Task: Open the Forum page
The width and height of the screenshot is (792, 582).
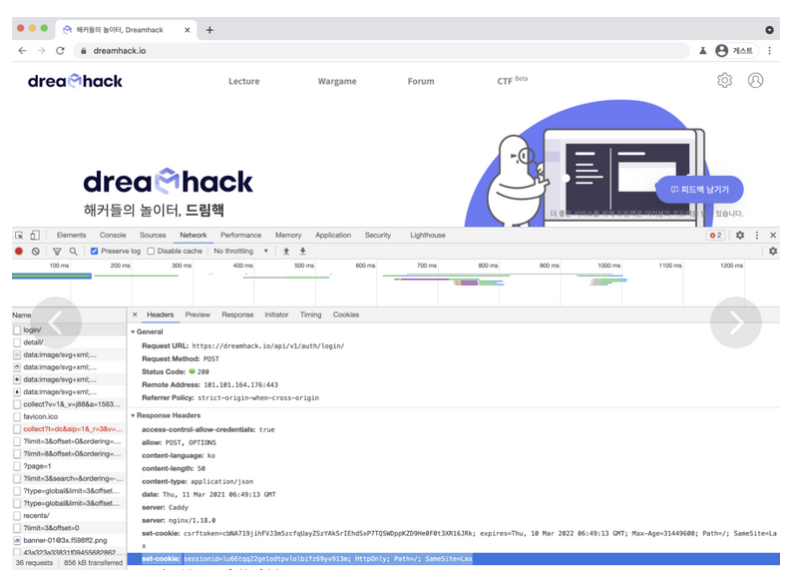Action: 421,81
